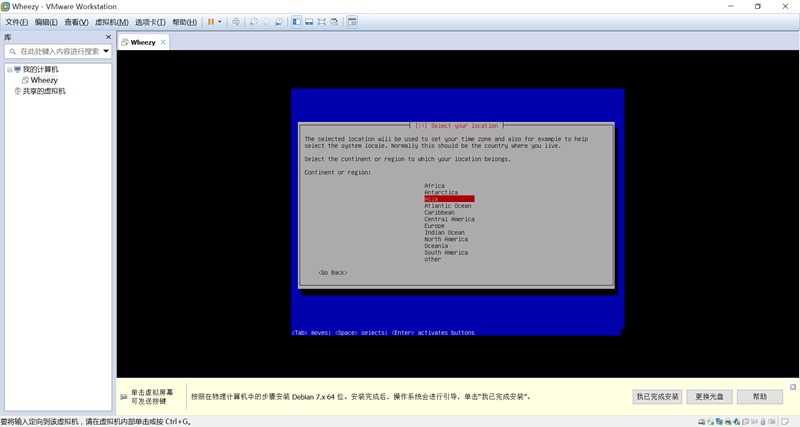Open the 虚拟机(M) menu

coord(112,22)
